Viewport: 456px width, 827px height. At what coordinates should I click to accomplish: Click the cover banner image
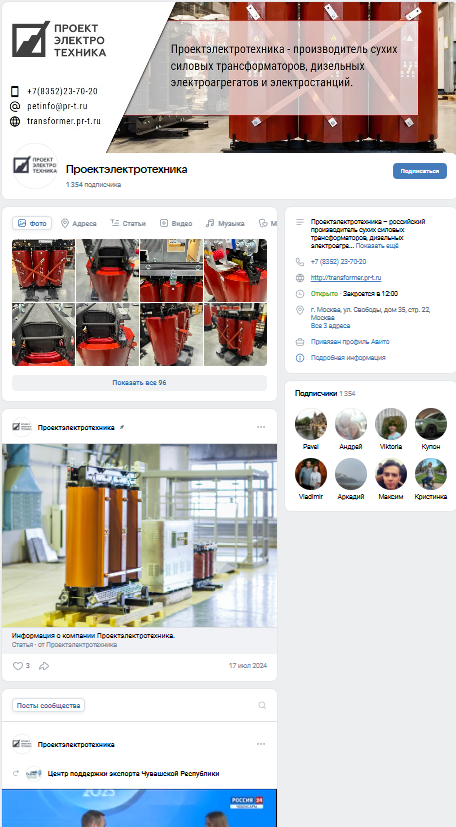coord(229,77)
